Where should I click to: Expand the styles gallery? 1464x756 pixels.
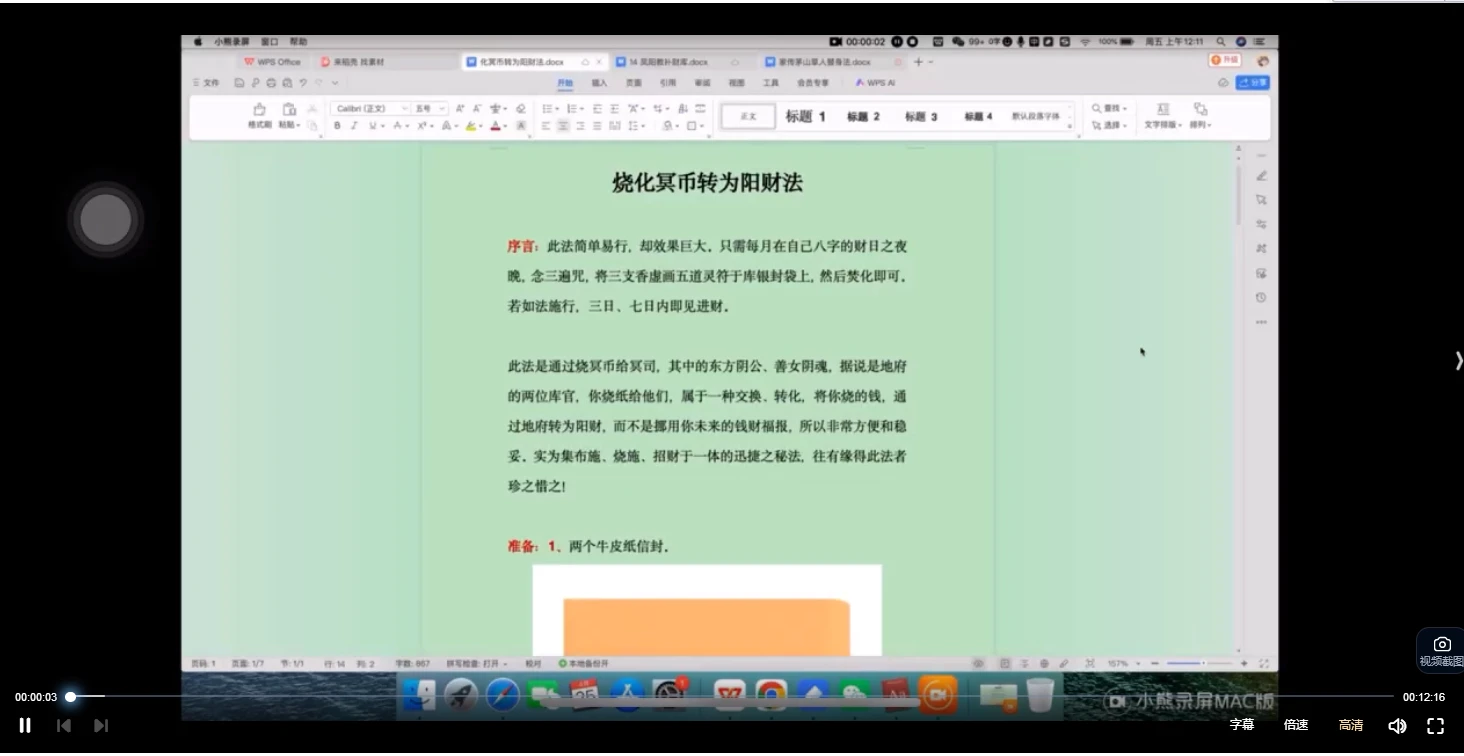tap(1070, 126)
